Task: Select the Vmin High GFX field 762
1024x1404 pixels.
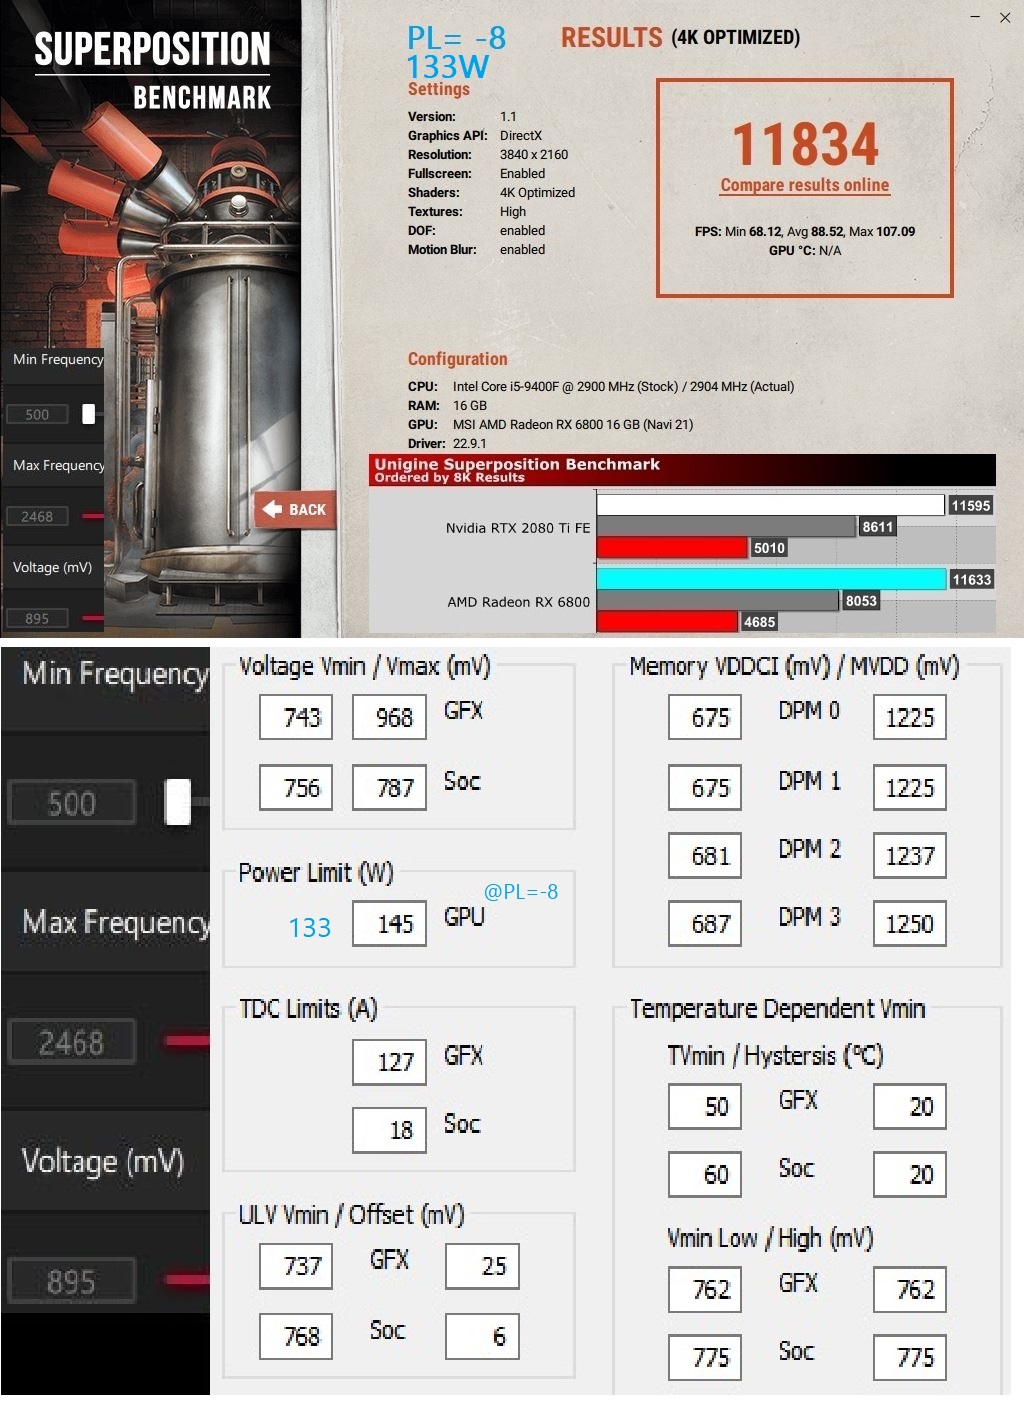Action: [910, 1290]
